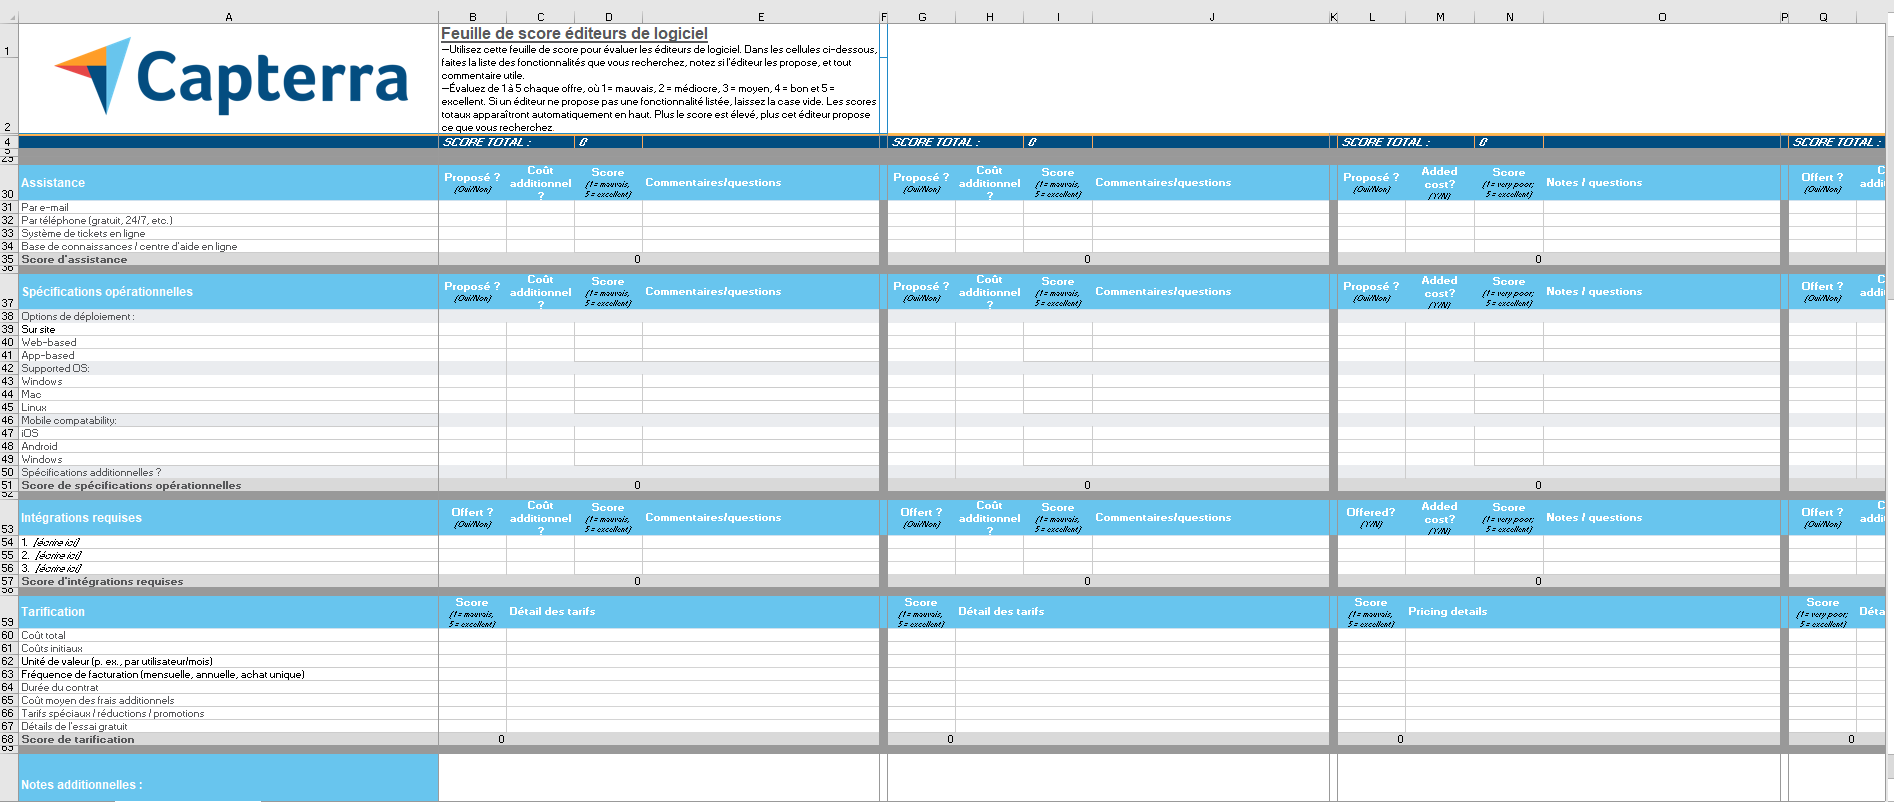Select row 60 header
1894x802 pixels.
pos(8,635)
